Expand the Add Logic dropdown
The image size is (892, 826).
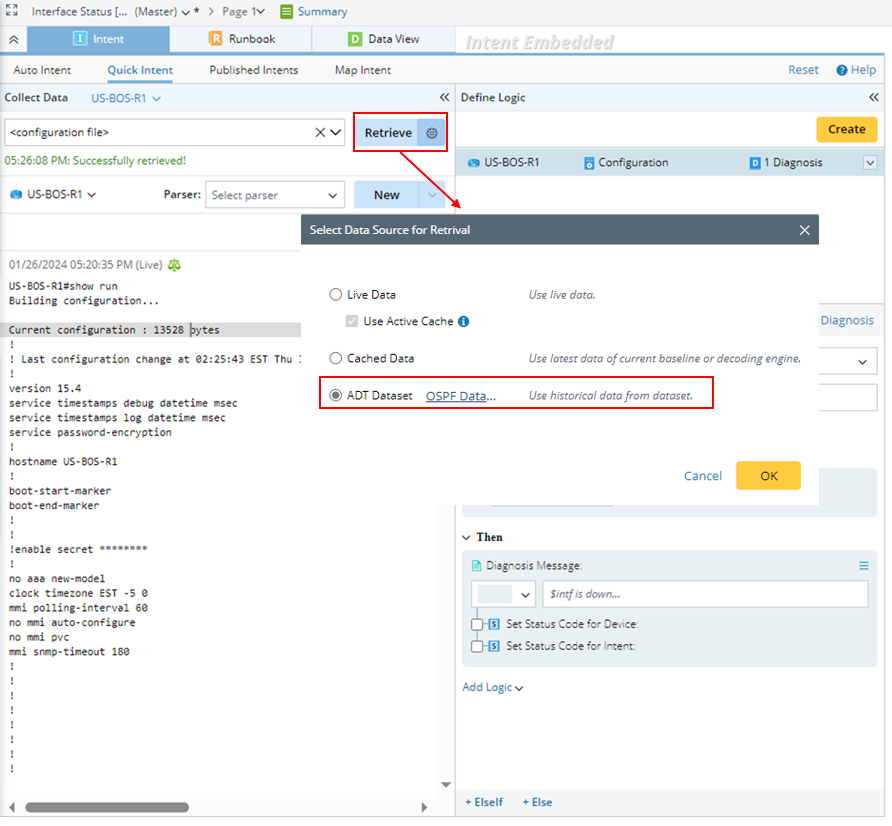click(493, 687)
